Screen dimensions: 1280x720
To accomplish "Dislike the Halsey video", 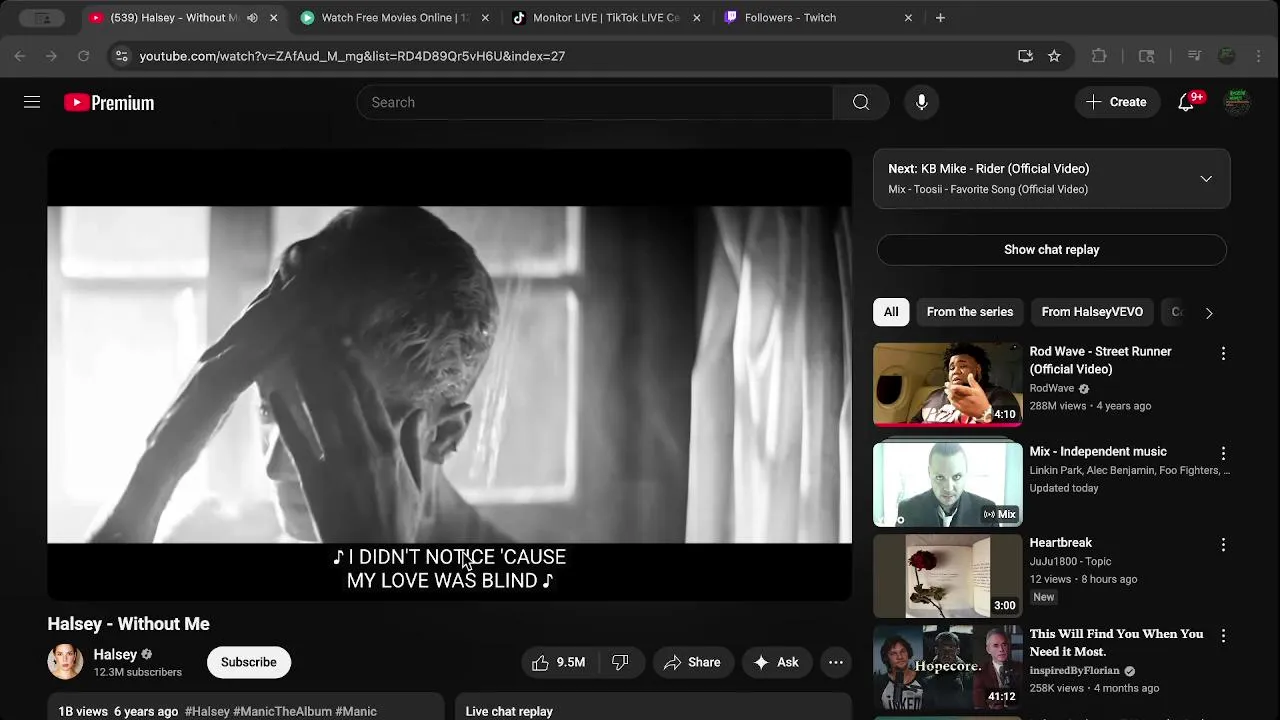I will [620, 662].
